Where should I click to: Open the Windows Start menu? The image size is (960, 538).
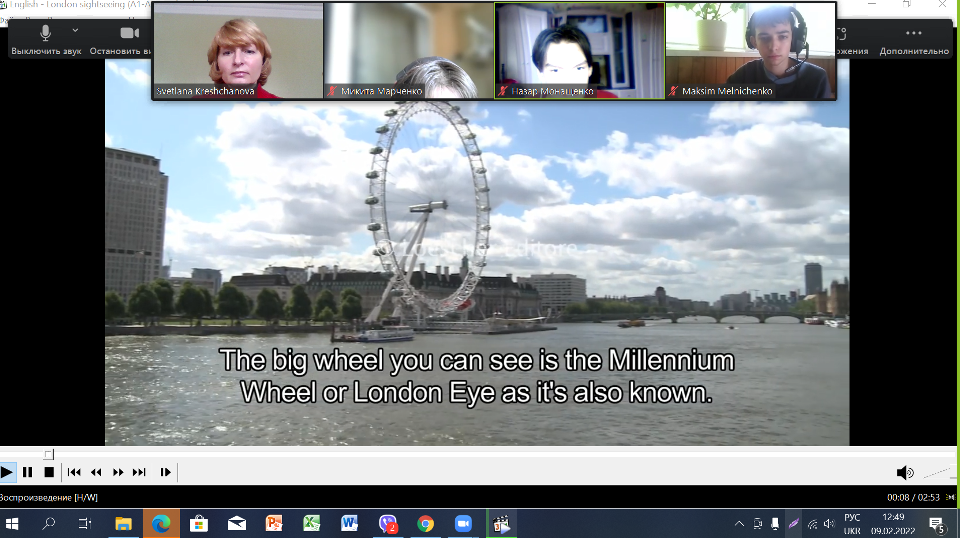coord(12,524)
